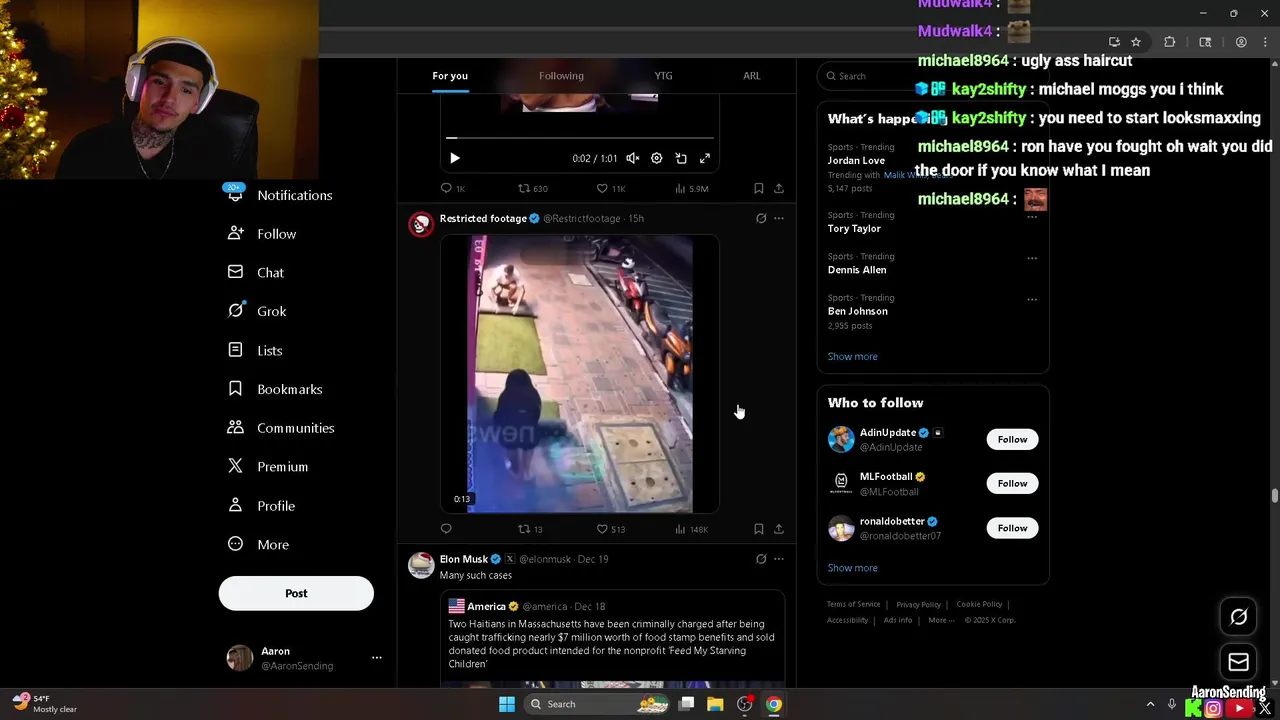Open the Premium page

click(x=268, y=467)
